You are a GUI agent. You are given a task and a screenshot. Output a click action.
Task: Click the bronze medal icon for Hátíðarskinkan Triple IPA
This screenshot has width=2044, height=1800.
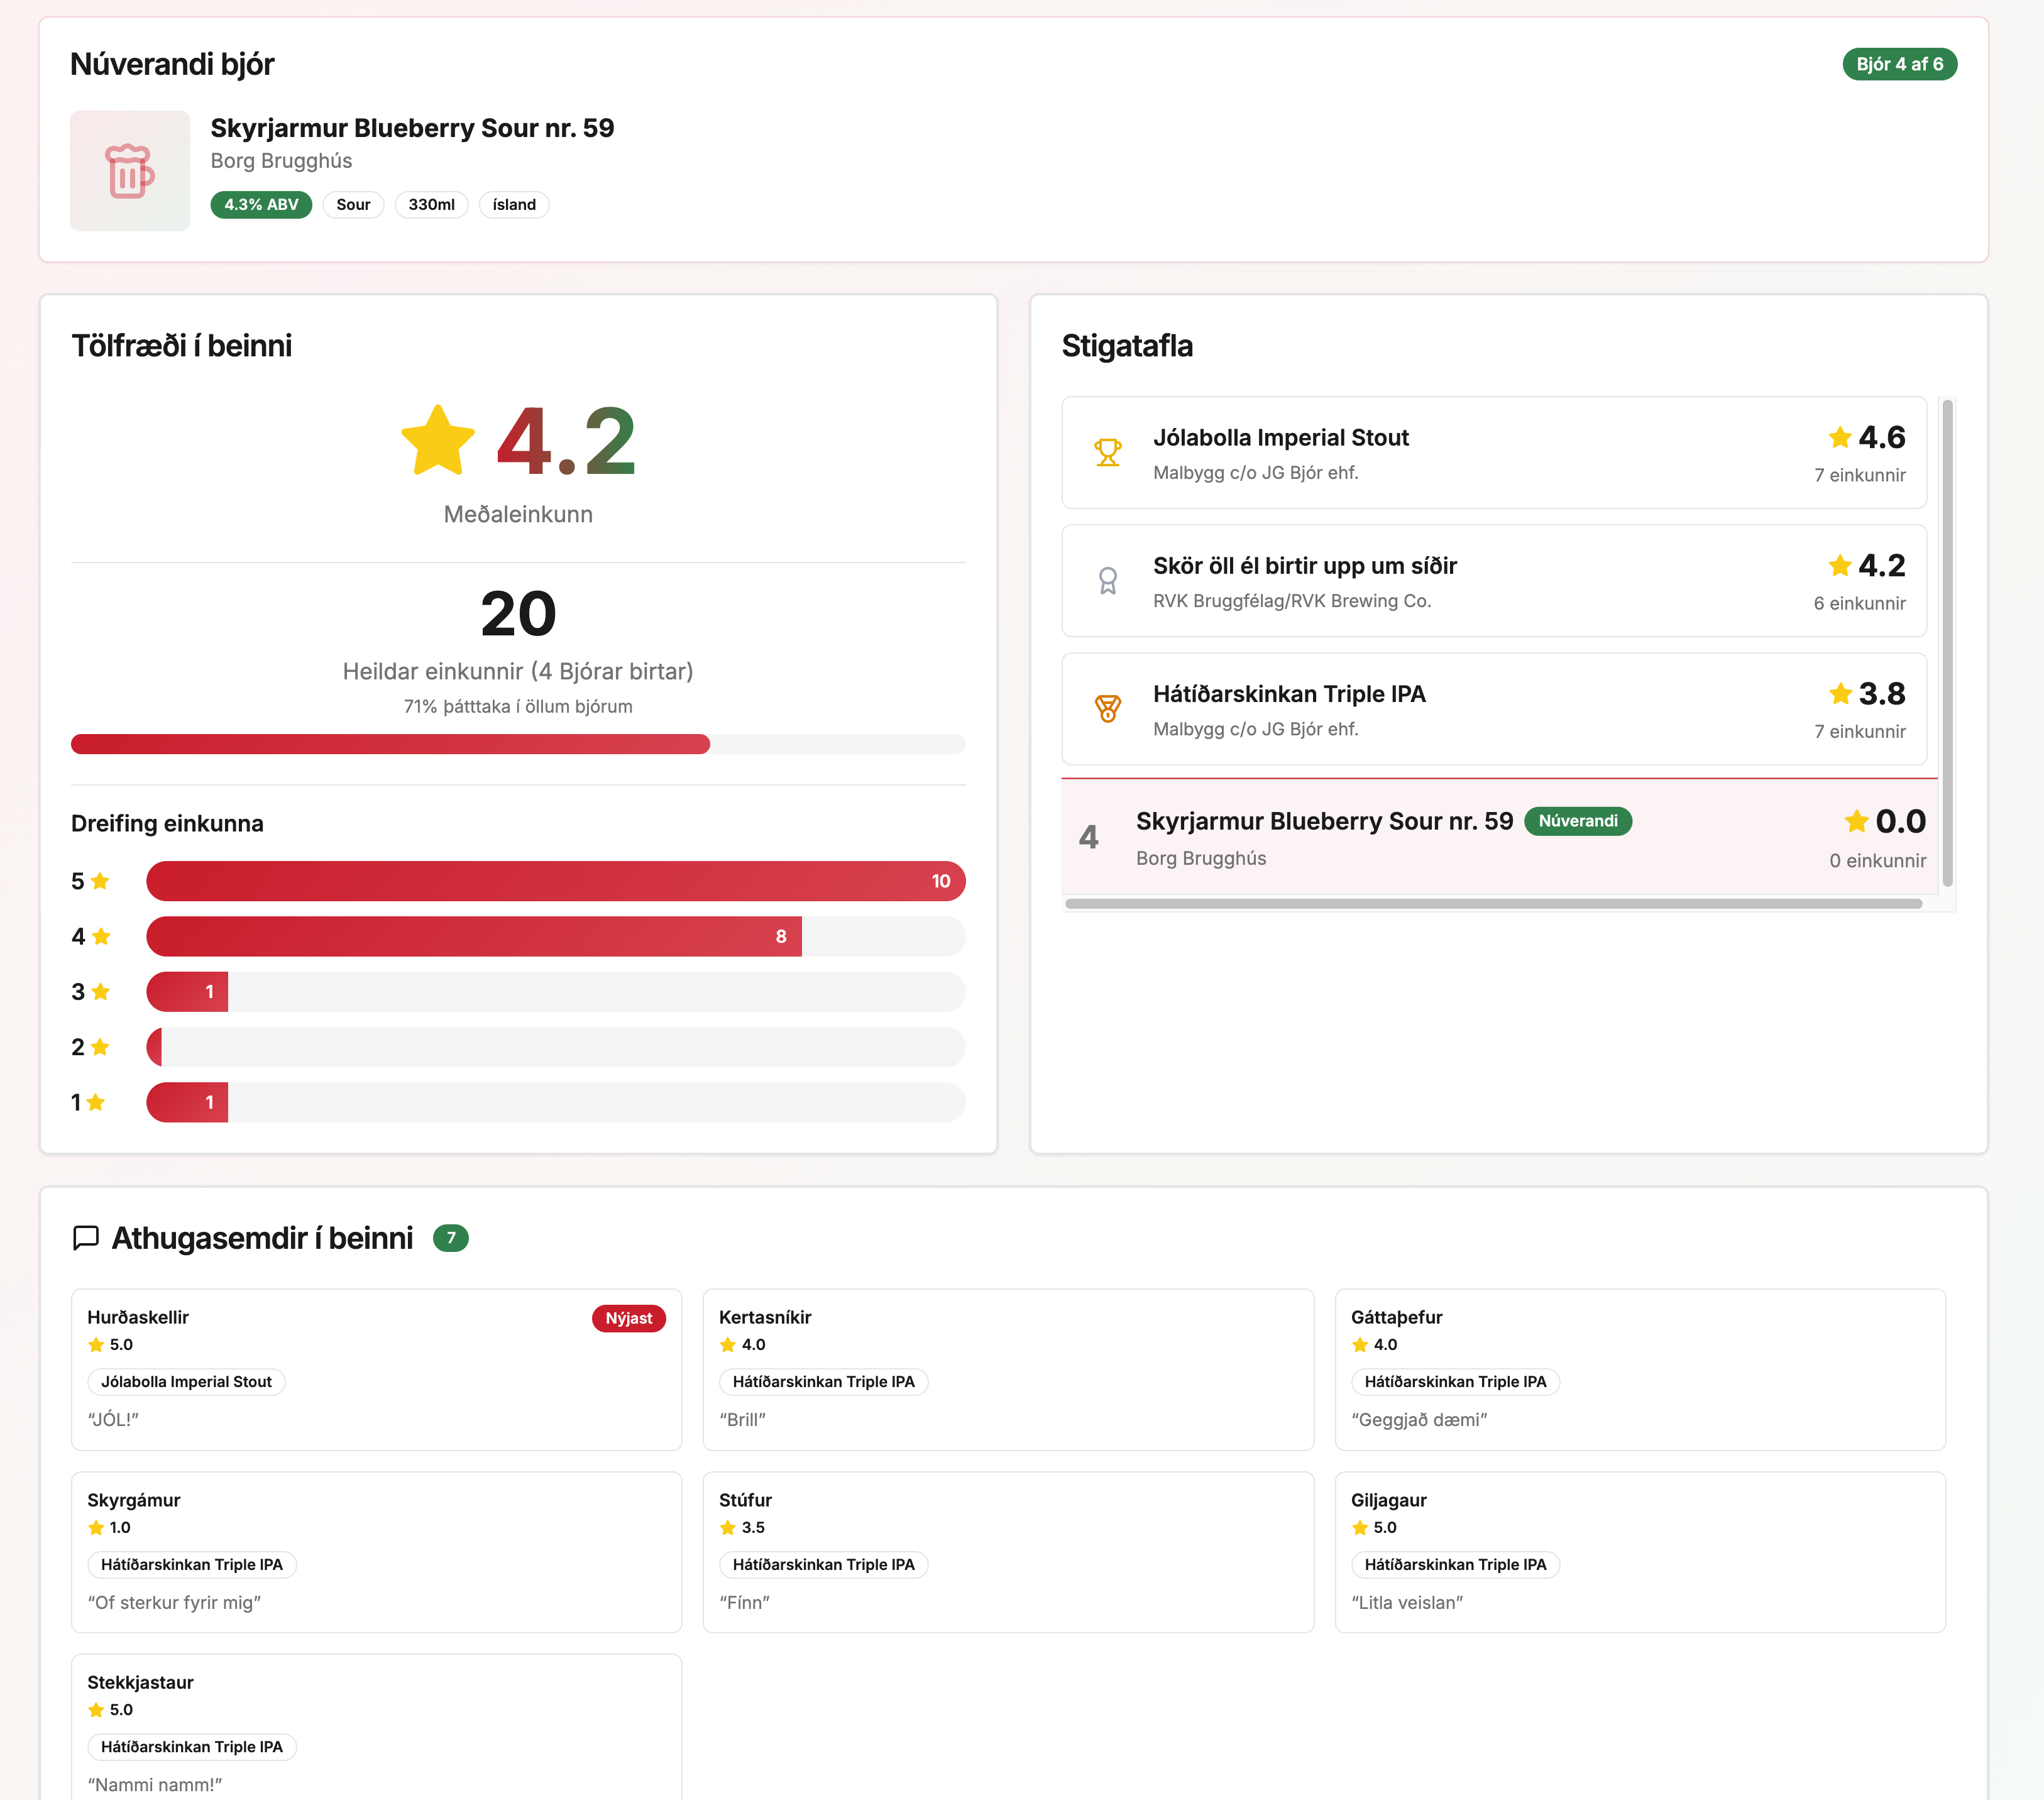(x=1108, y=709)
